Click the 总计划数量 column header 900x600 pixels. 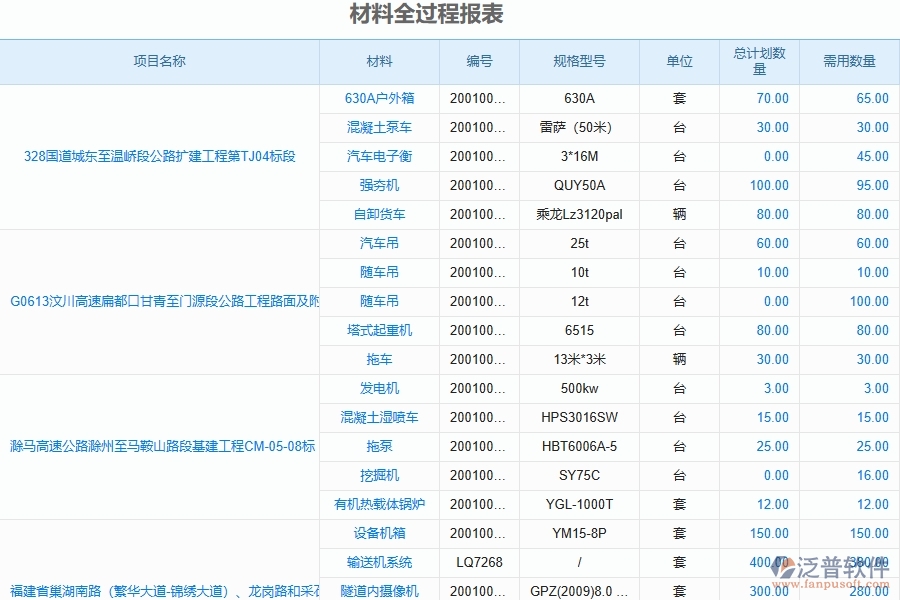(757, 61)
